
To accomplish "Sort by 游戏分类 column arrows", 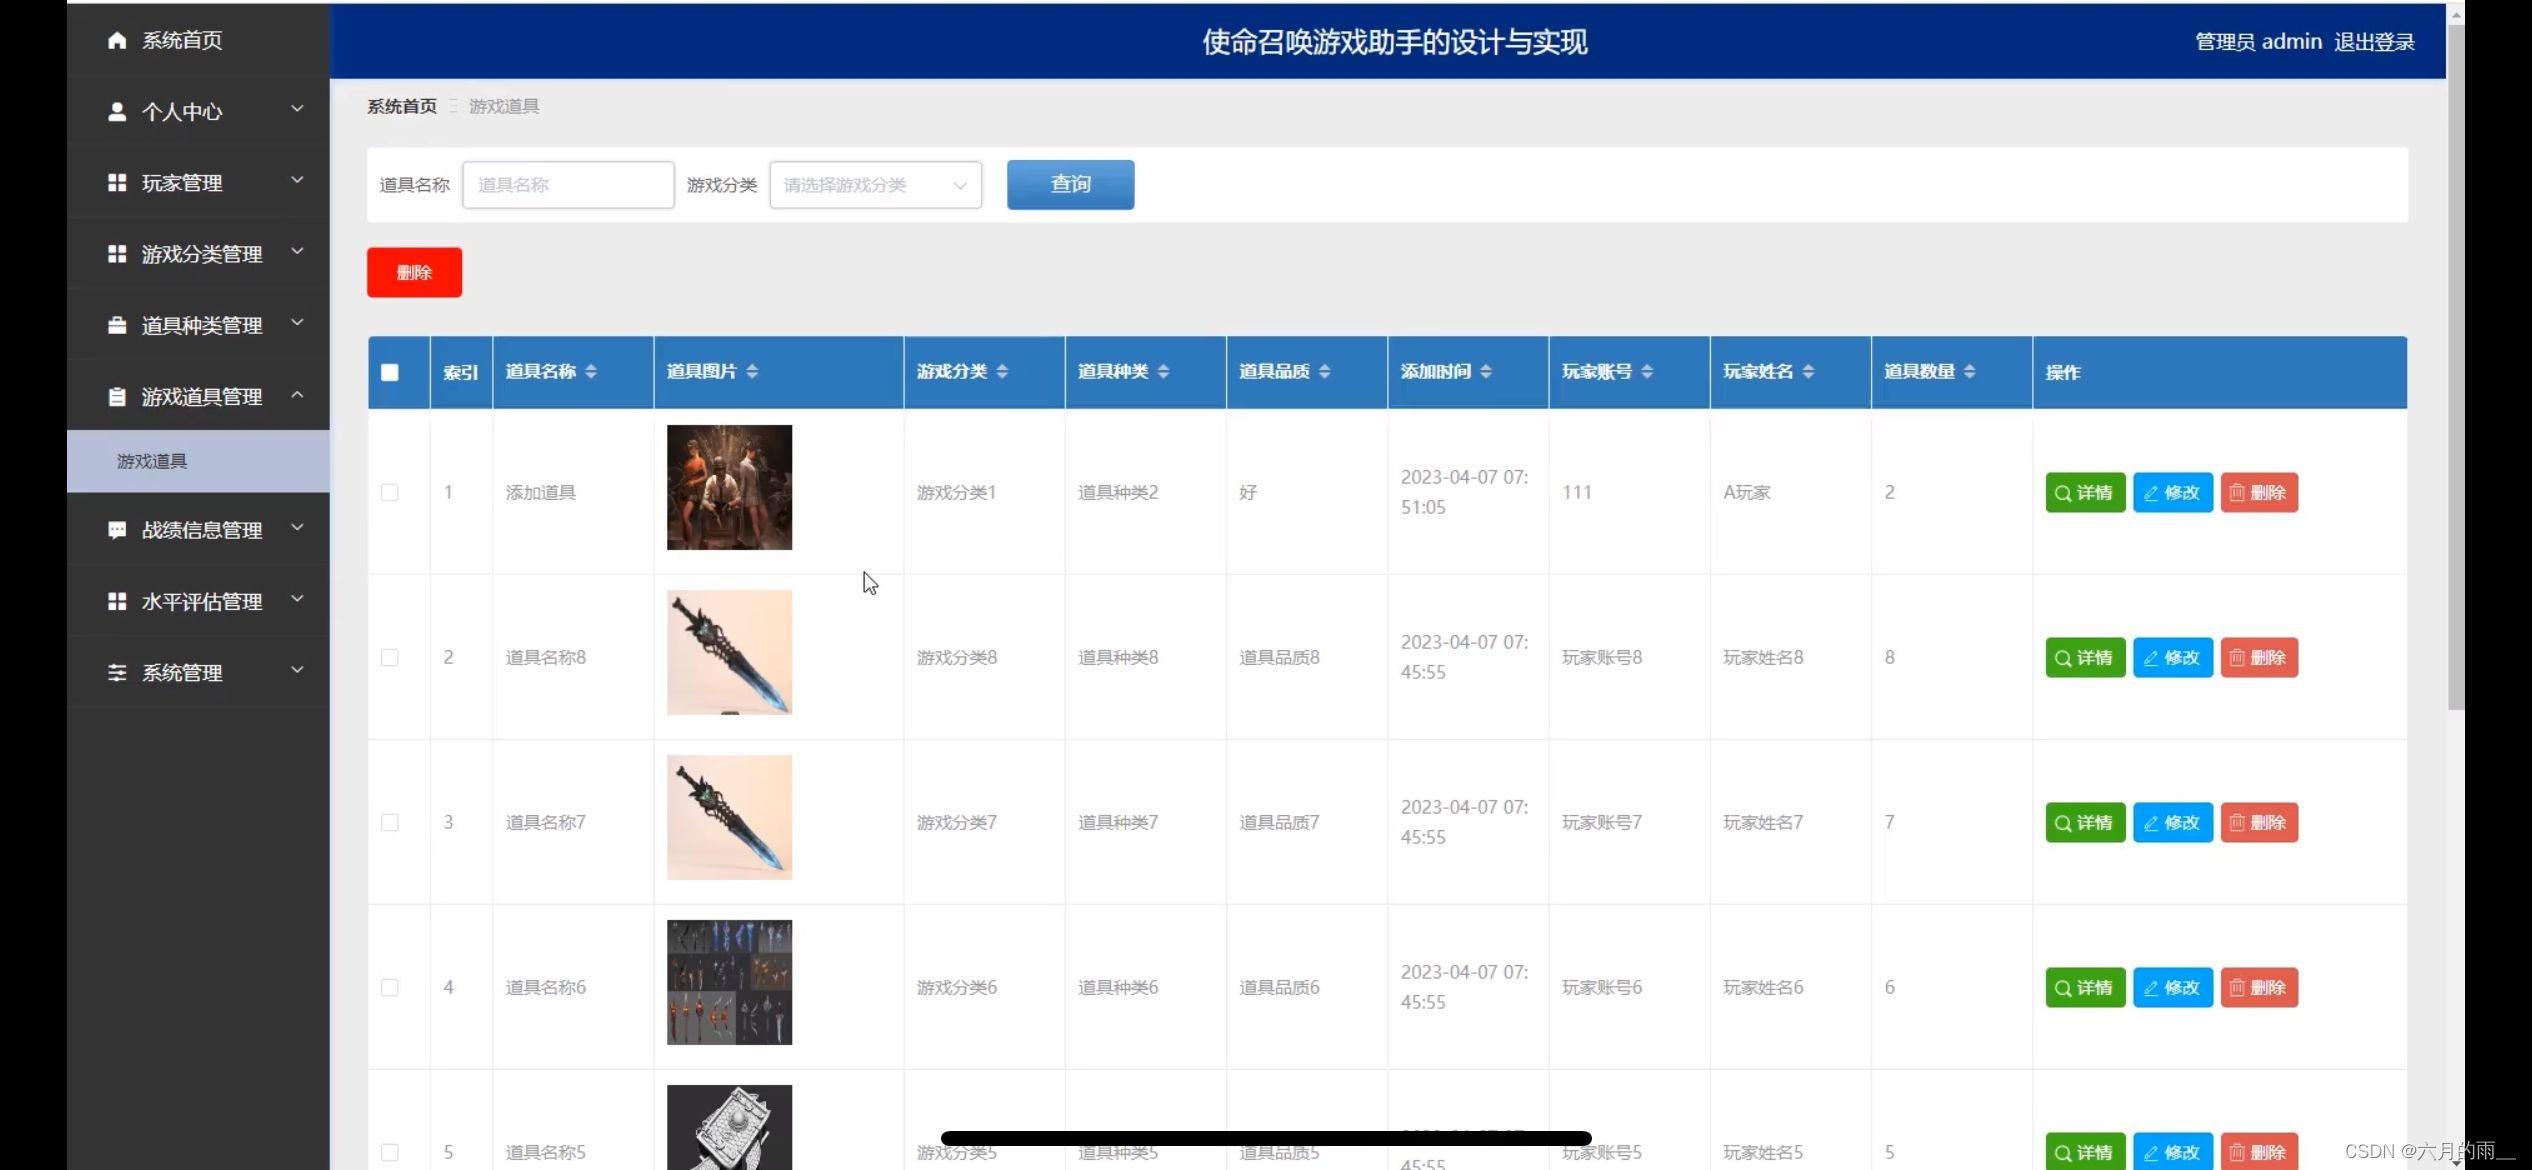I will click(1002, 372).
